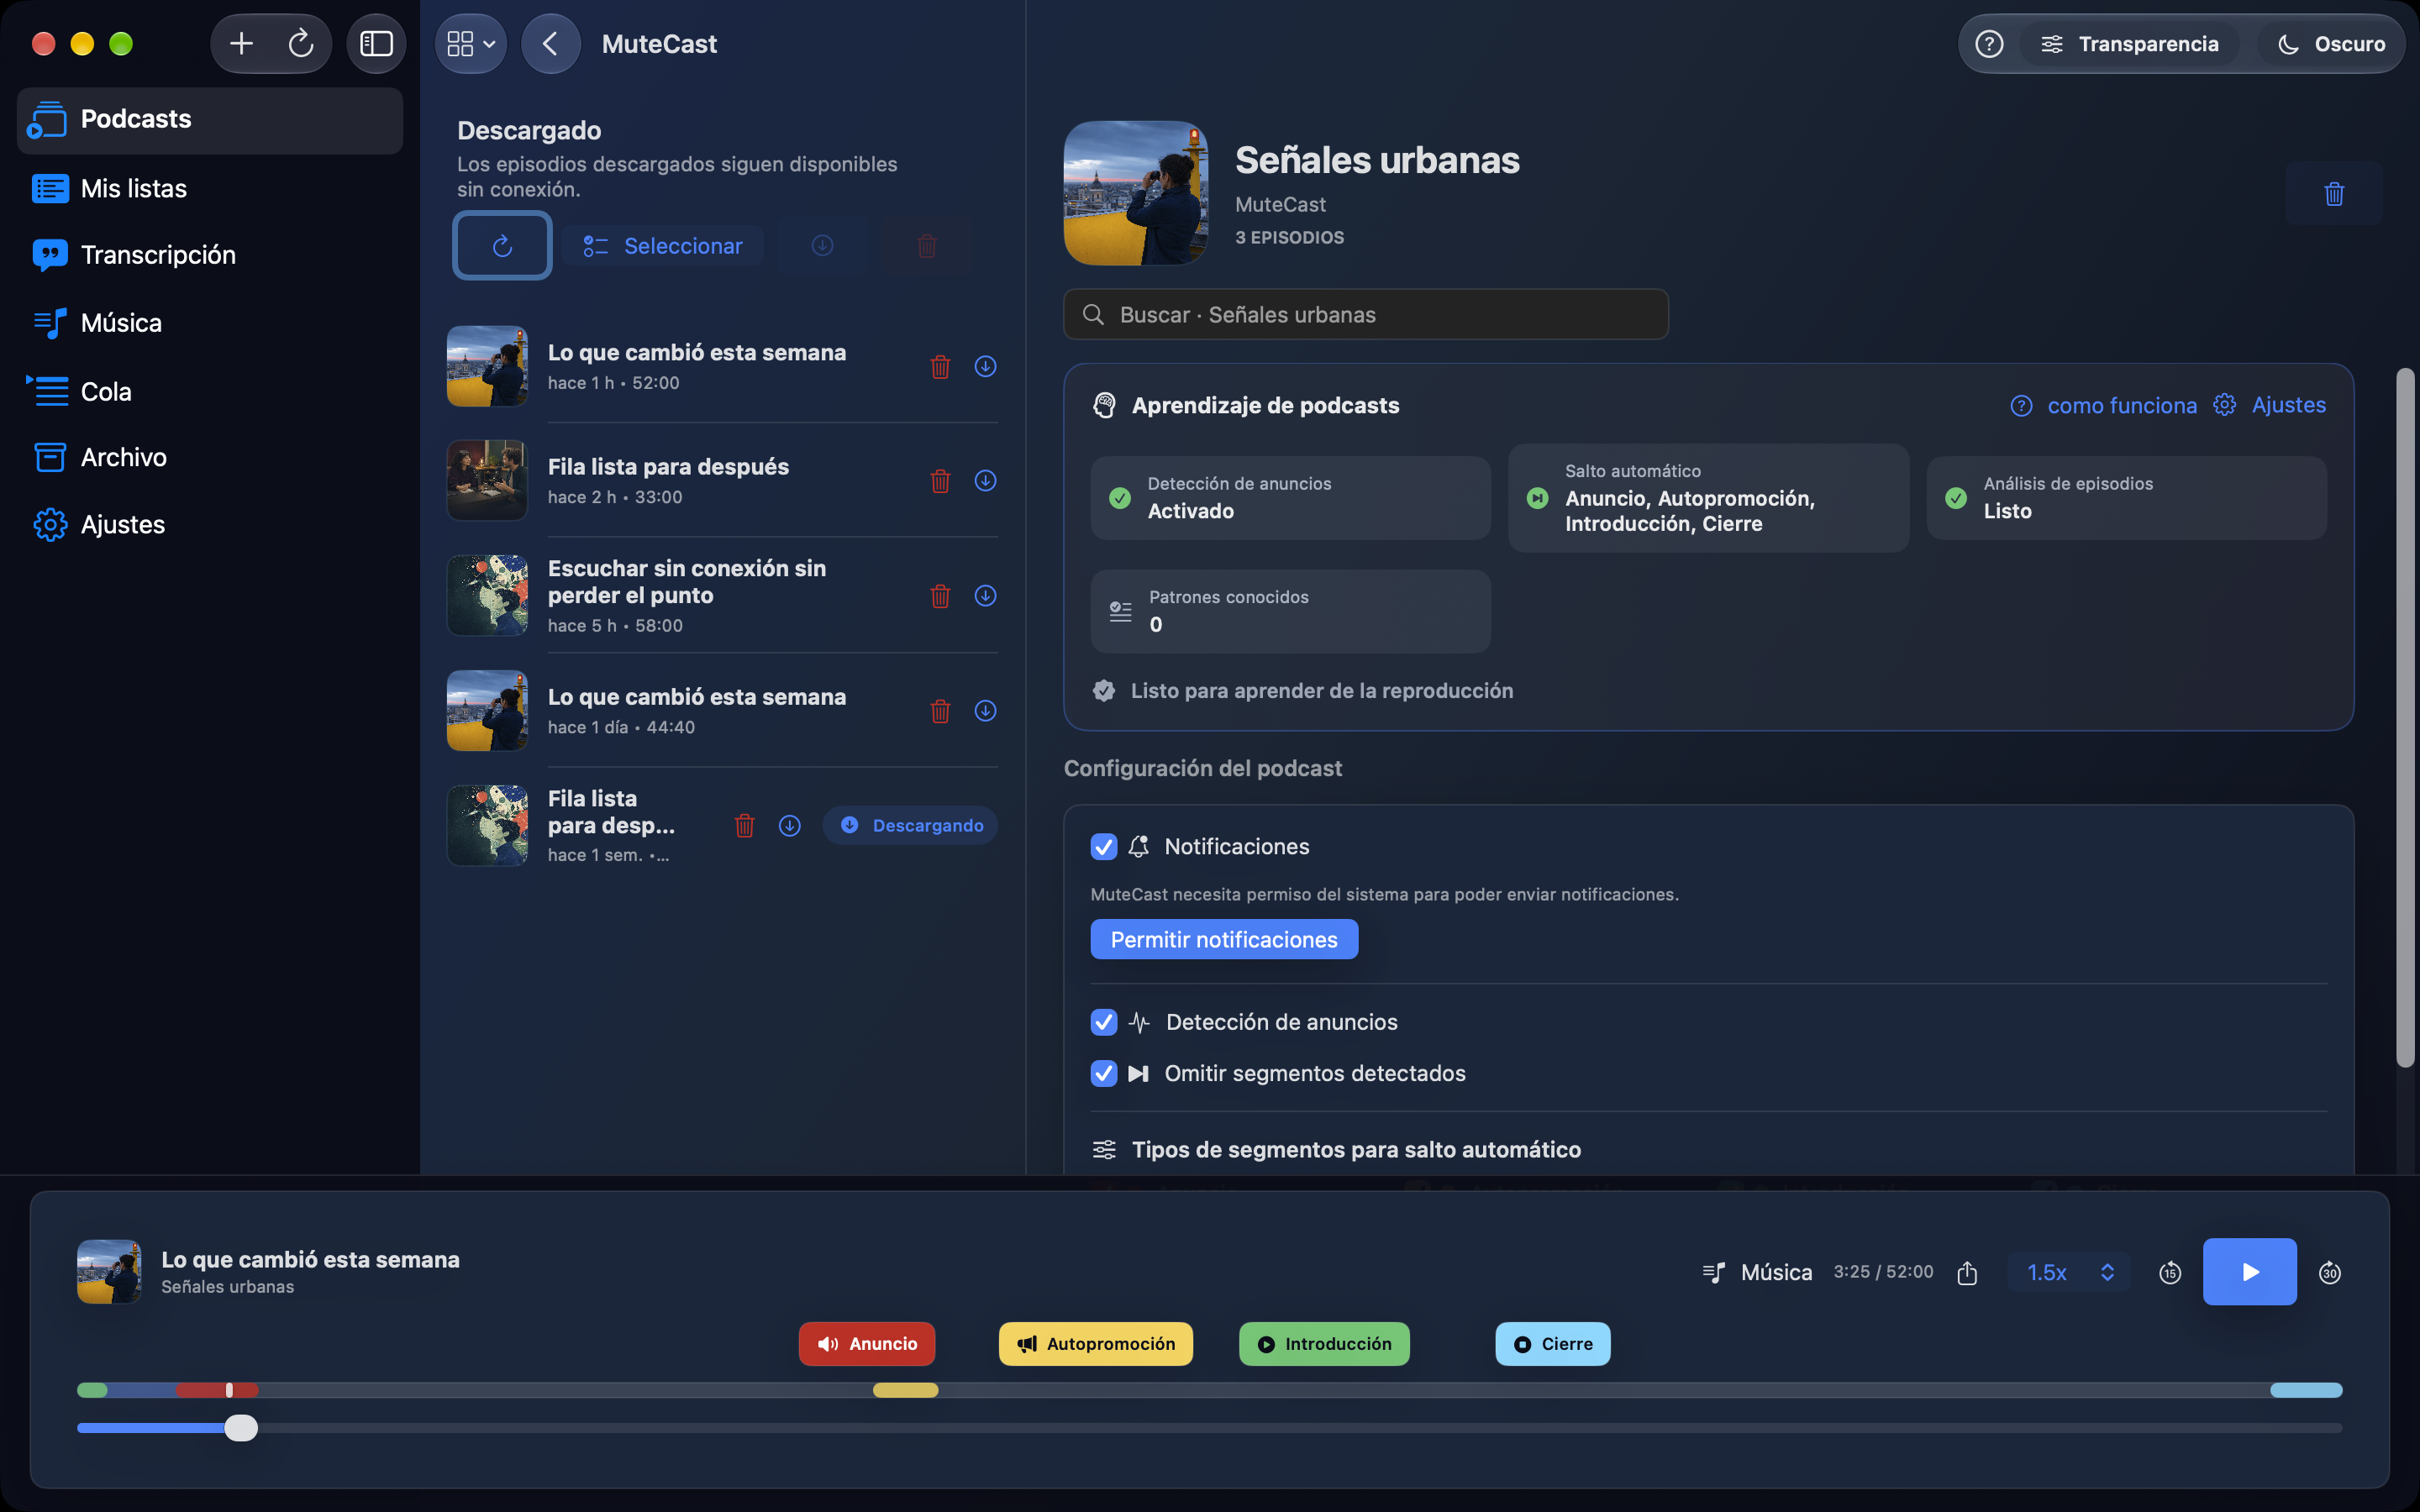Viewport: 2420px width, 1512px height.
Task: Delete the Señales urbanas podcast trash icon
Action: (x=2334, y=194)
